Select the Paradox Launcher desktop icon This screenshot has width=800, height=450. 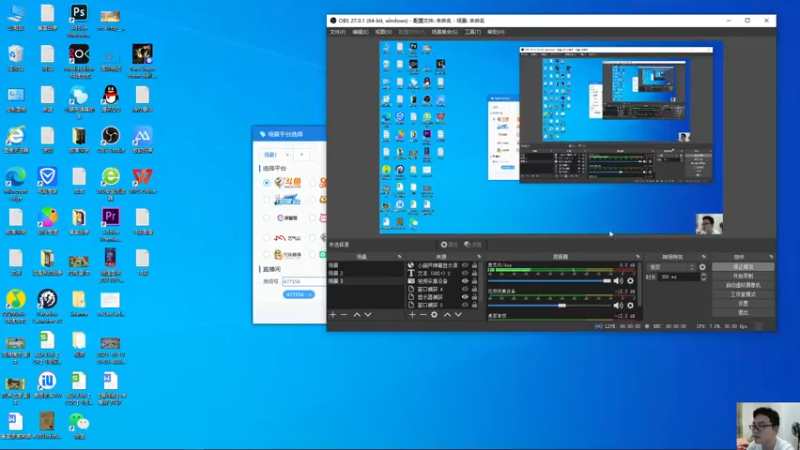point(47,306)
